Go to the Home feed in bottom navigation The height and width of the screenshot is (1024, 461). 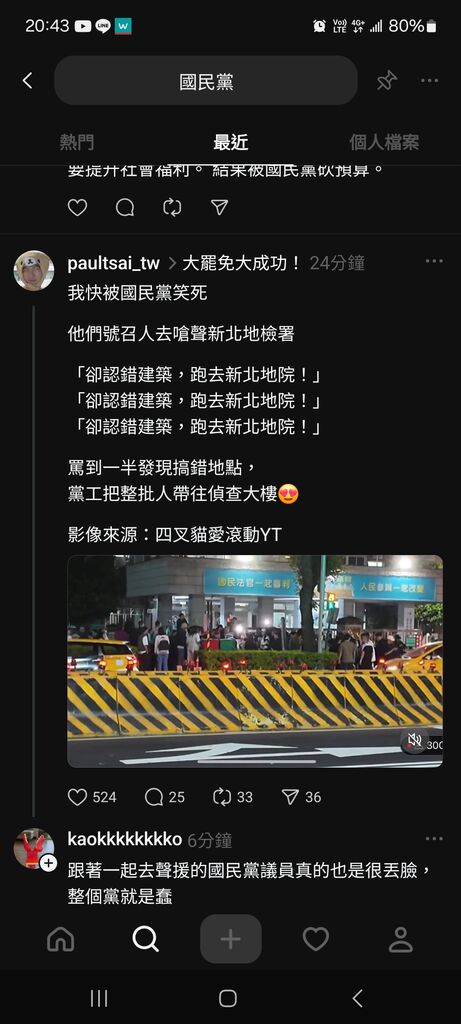coord(61,939)
